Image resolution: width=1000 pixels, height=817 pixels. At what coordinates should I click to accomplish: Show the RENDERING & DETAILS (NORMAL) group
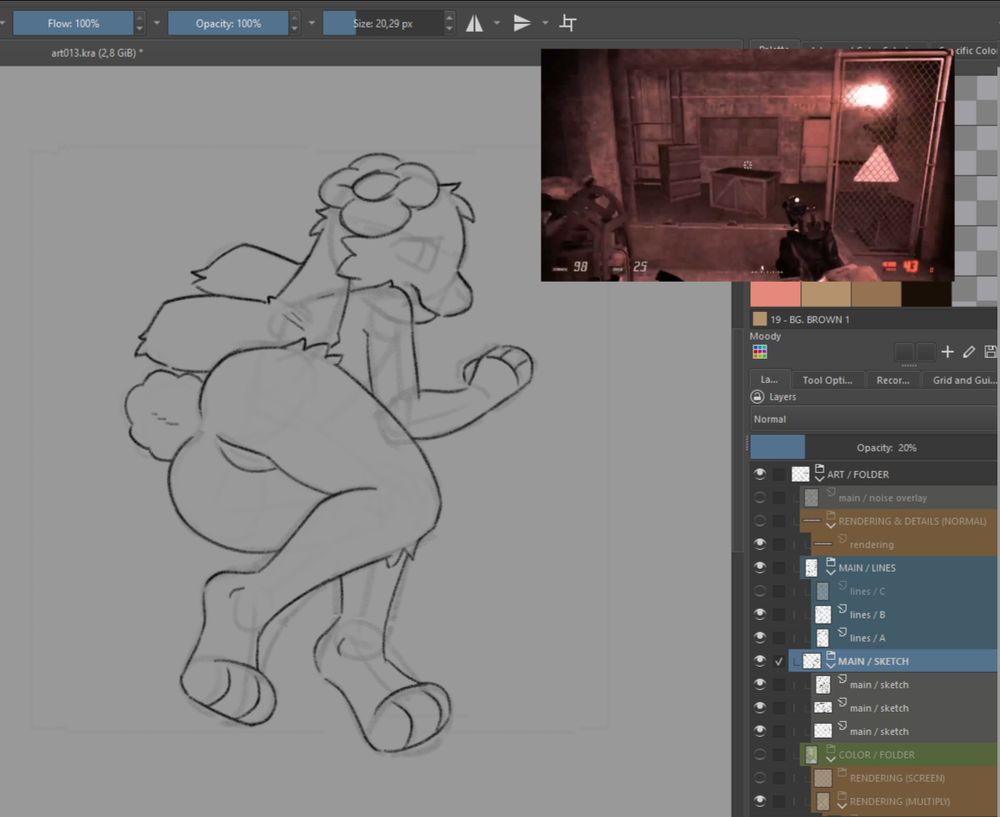coord(760,521)
